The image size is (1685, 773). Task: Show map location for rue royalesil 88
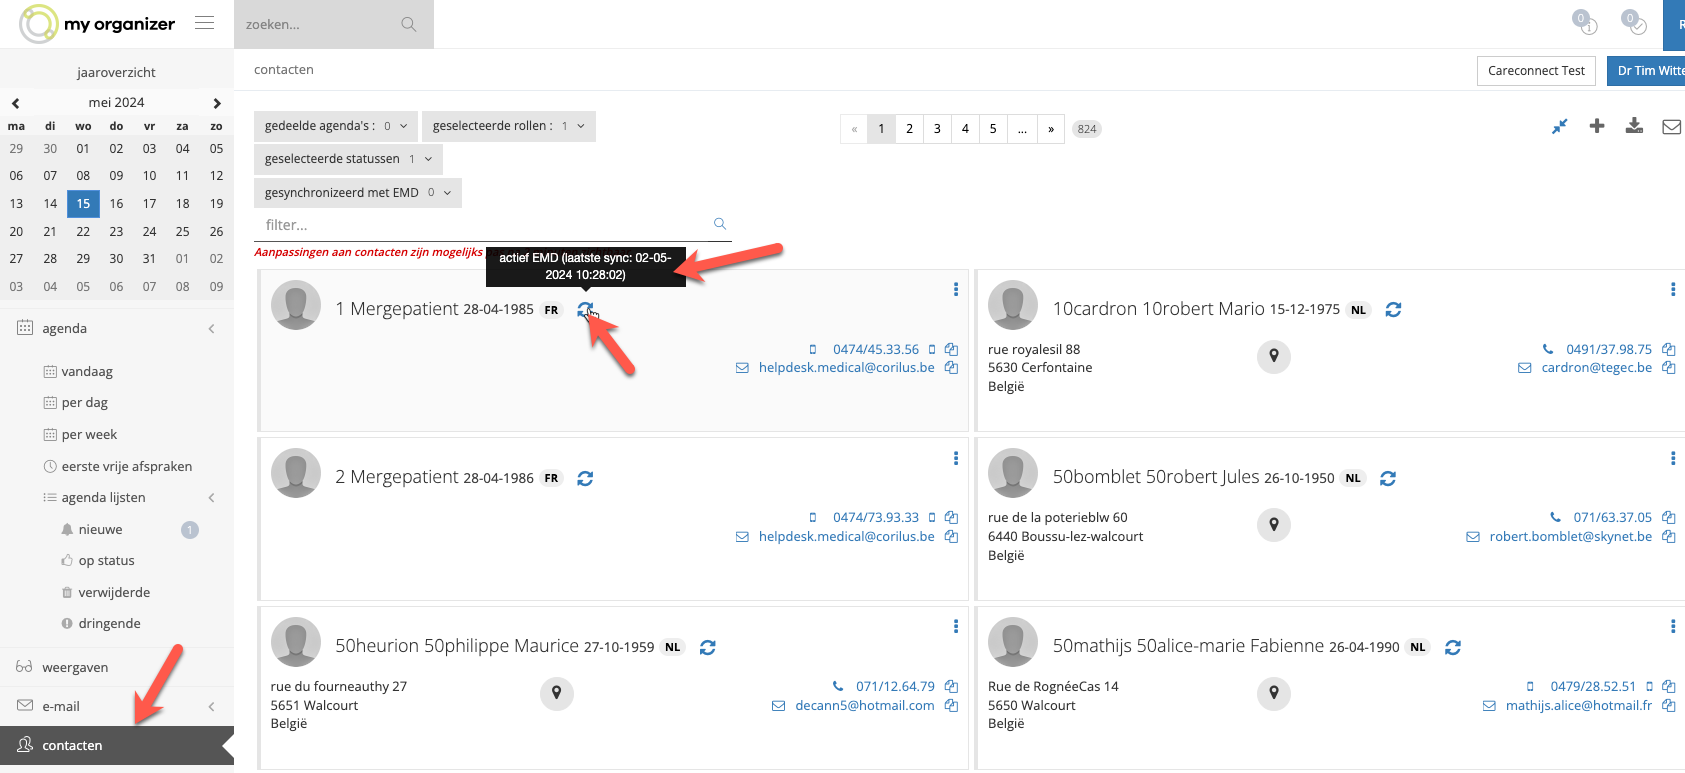[1274, 357]
